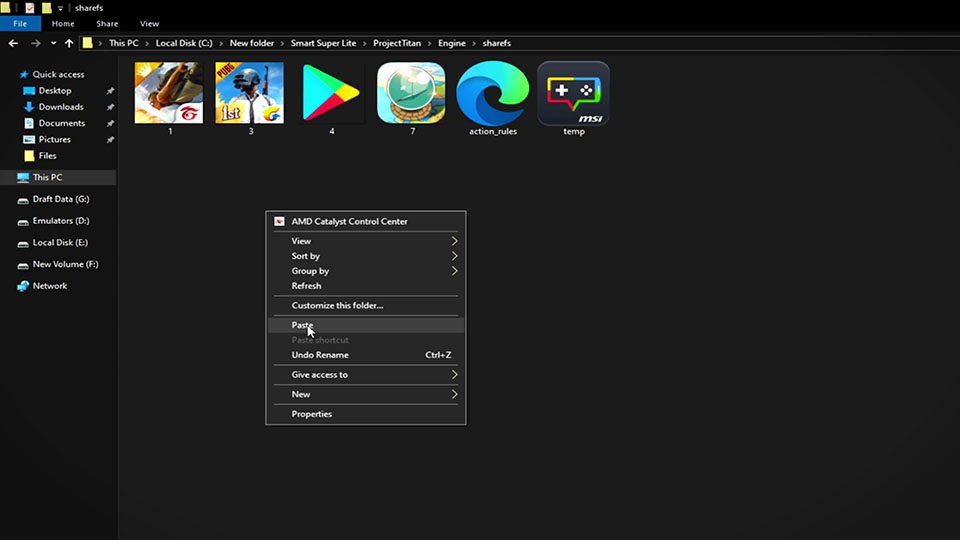Screen dimensions: 960x540
Task: Click the folder icon in address bar
Action: (88, 43)
